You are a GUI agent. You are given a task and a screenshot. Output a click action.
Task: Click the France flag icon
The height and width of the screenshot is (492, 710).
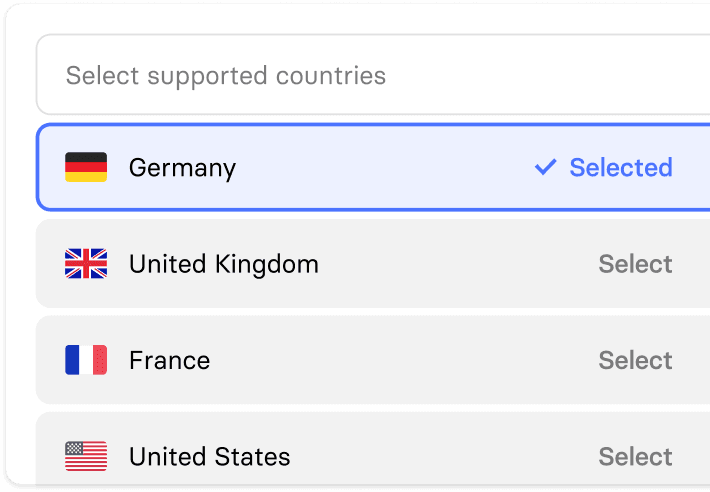tap(86, 360)
